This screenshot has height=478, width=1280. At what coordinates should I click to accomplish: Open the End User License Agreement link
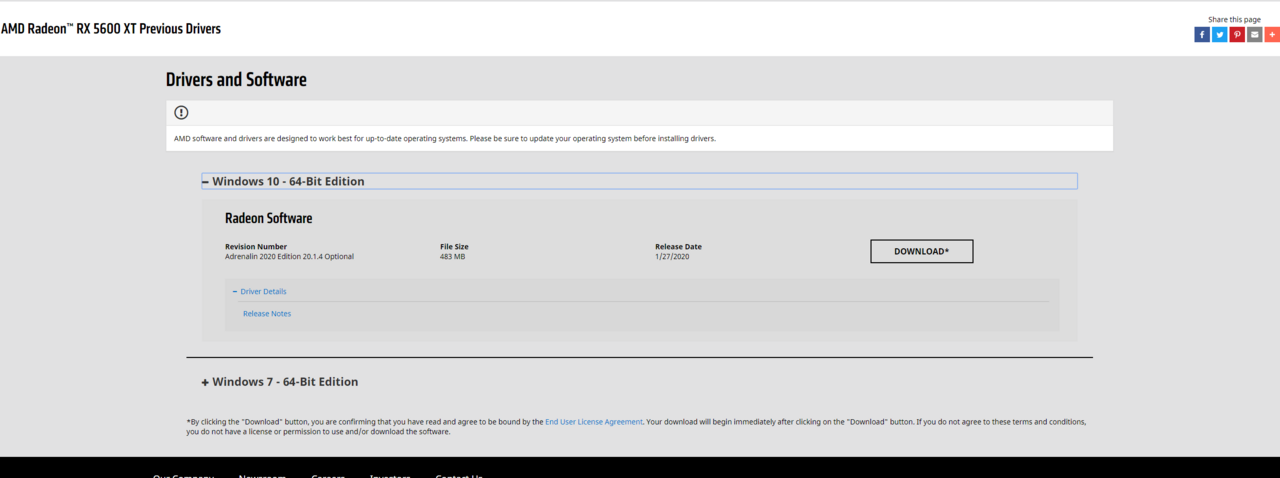pos(594,422)
